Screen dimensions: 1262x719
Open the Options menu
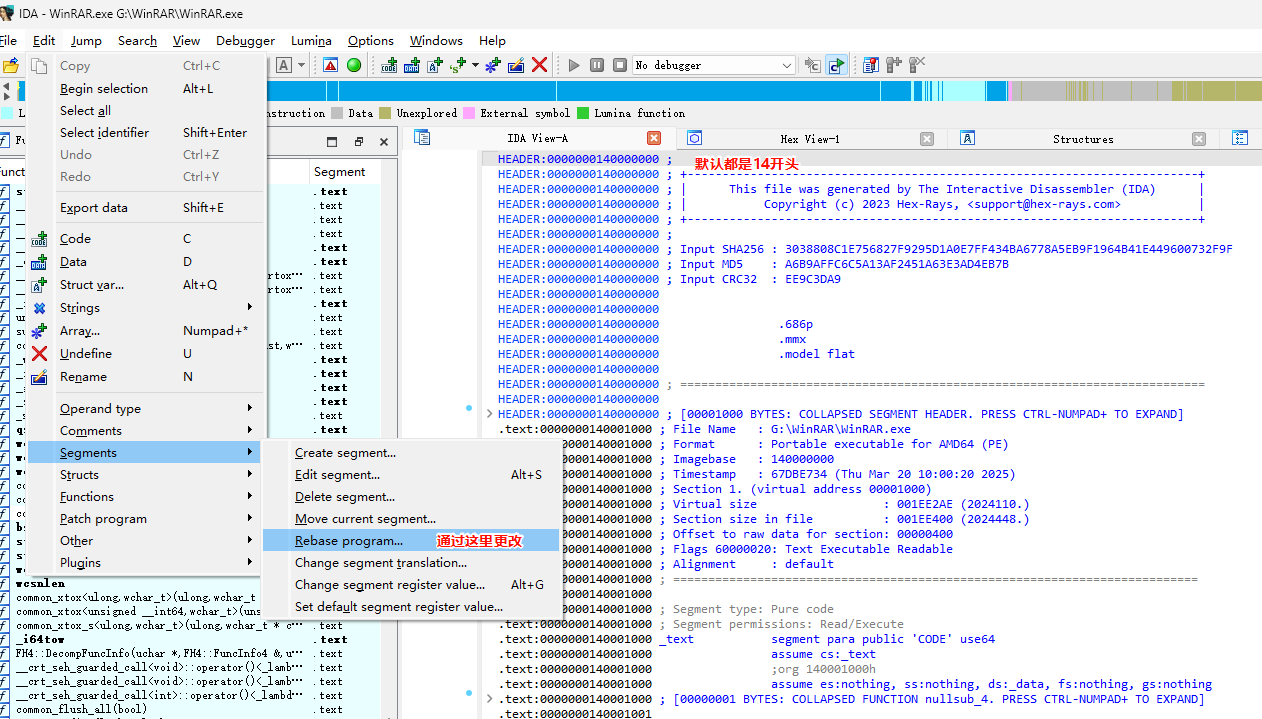pyautogui.click(x=370, y=41)
